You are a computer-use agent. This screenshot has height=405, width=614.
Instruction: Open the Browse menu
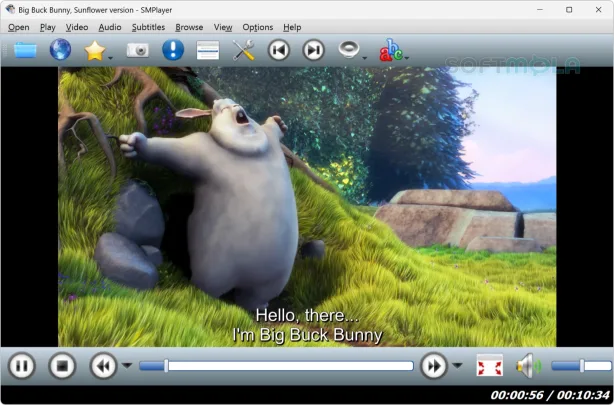point(189,27)
